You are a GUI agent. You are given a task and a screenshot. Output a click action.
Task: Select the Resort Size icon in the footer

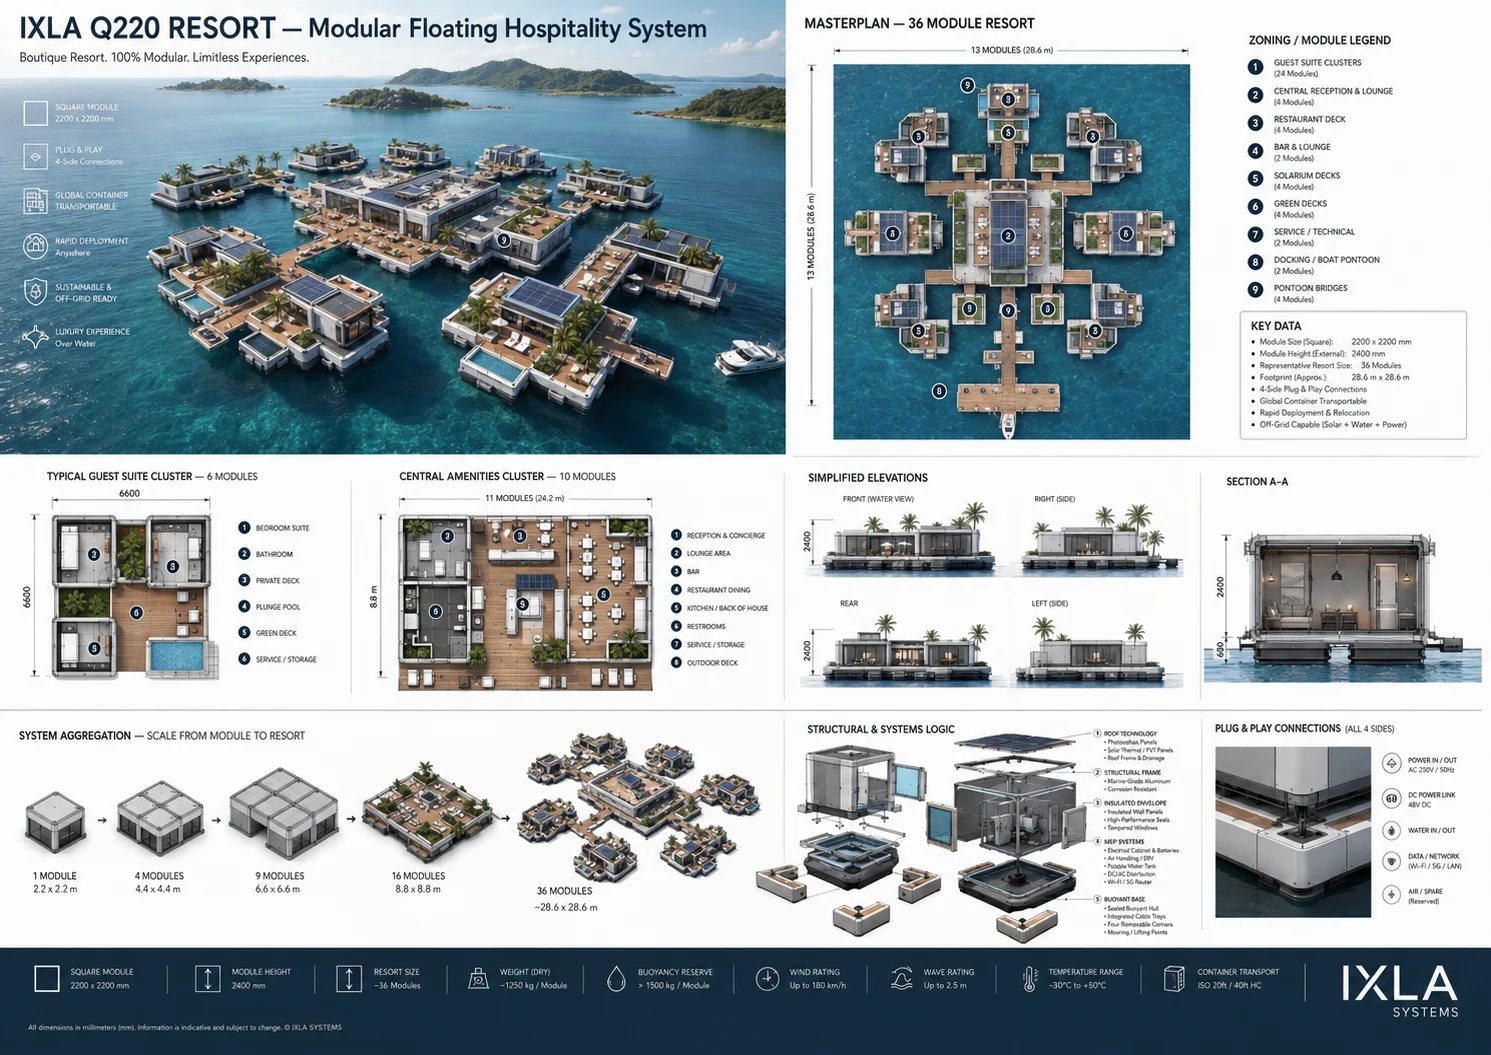[x=349, y=978]
